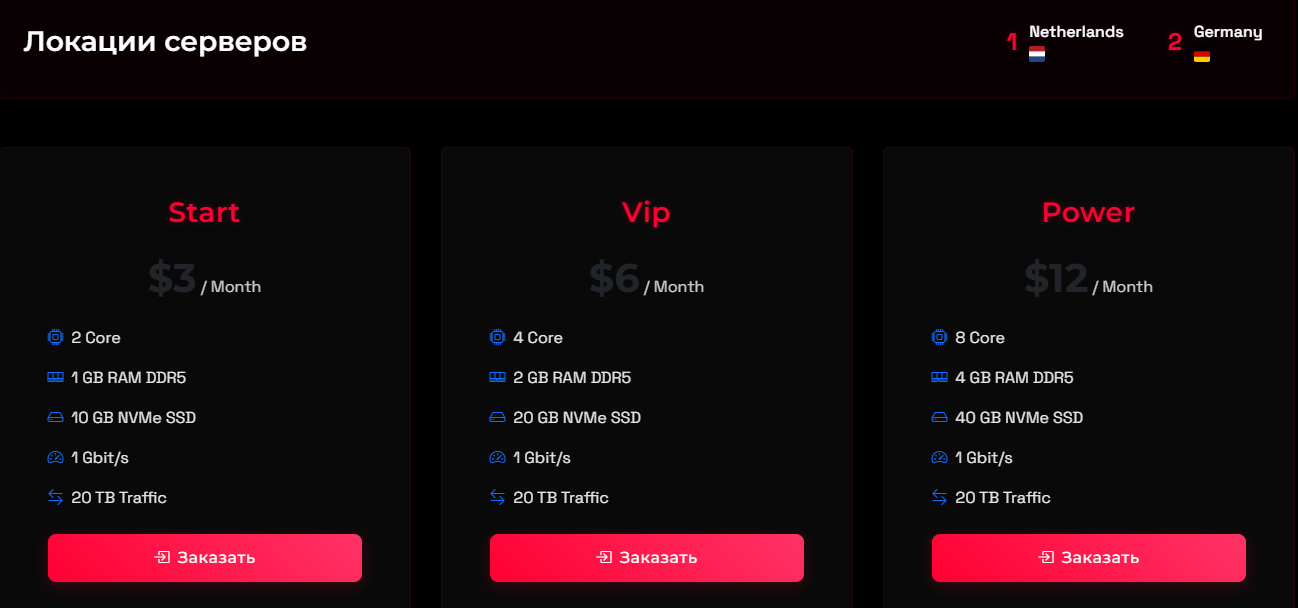Click the traffic arrows icon in Vip plan

497,497
